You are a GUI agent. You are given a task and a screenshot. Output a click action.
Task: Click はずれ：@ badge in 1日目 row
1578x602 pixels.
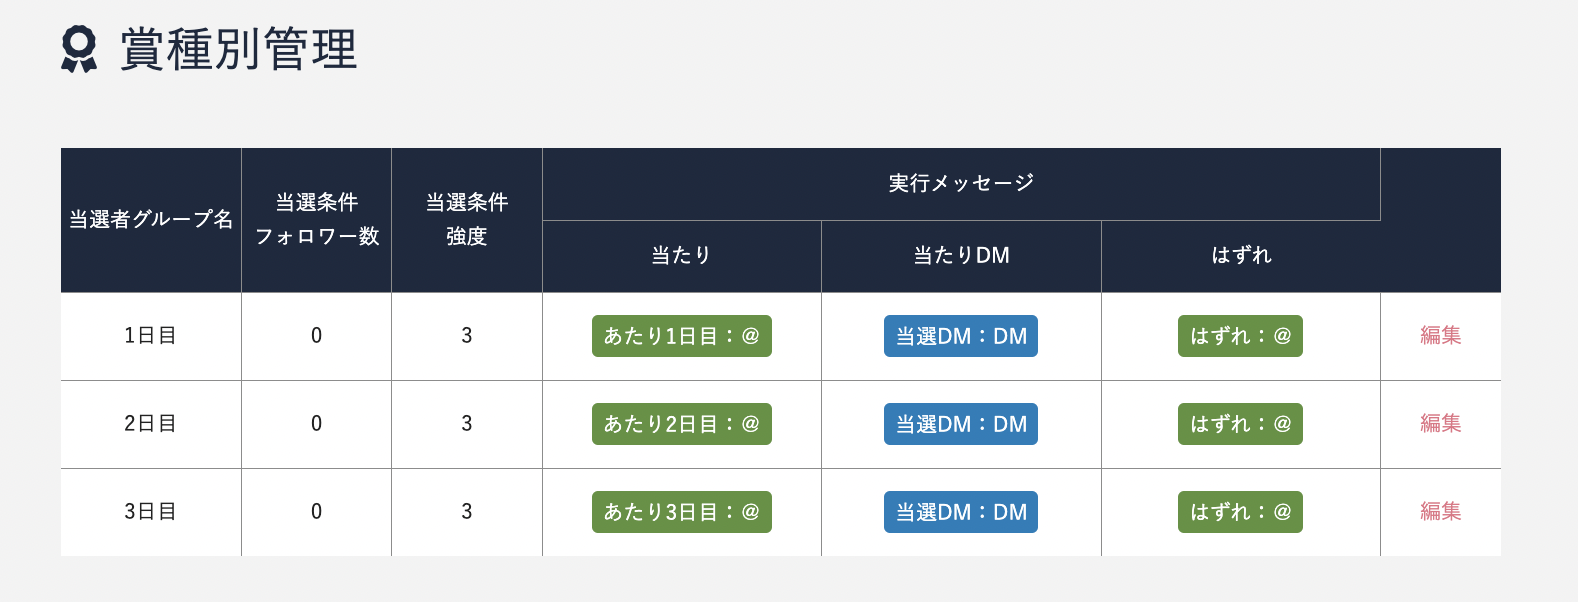point(1240,336)
